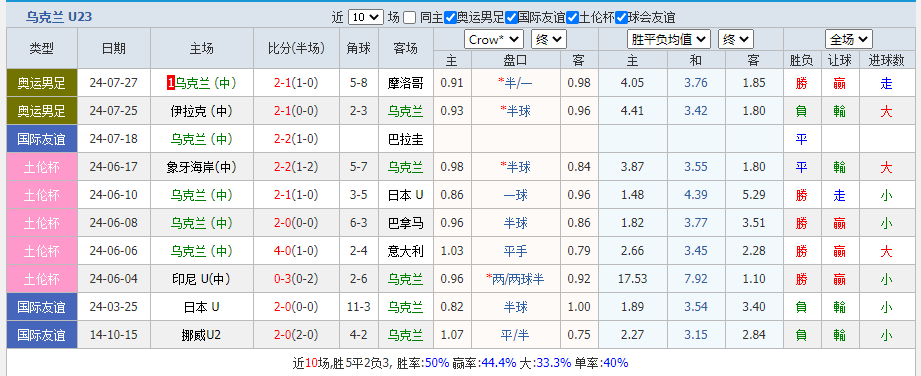921x376 pixels.
Task: Click the 比分(半场) column header
Action: pyautogui.click(x=296, y=49)
